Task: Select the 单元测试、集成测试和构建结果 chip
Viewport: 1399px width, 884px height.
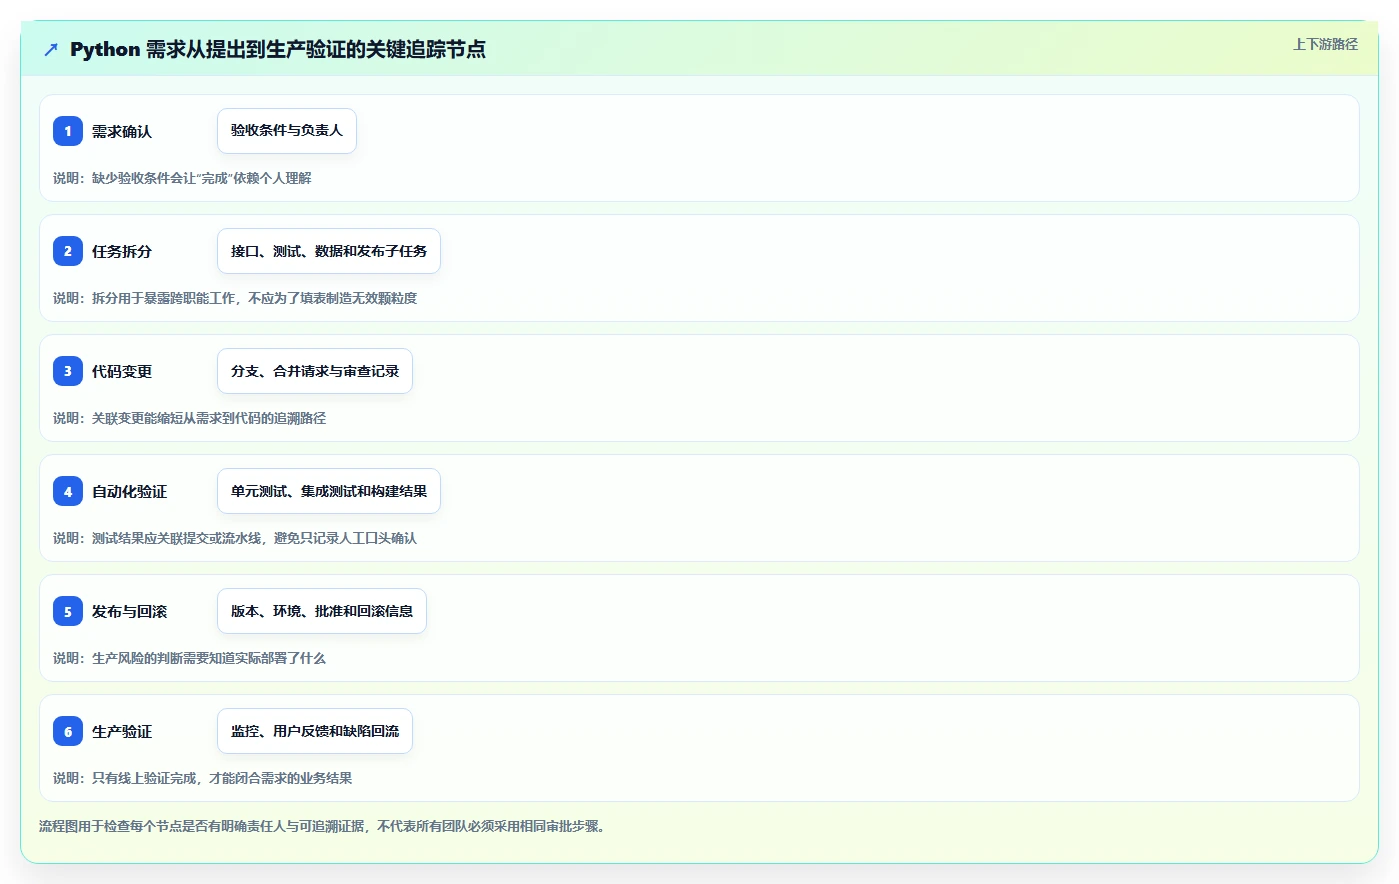Action: click(x=329, y=491)
